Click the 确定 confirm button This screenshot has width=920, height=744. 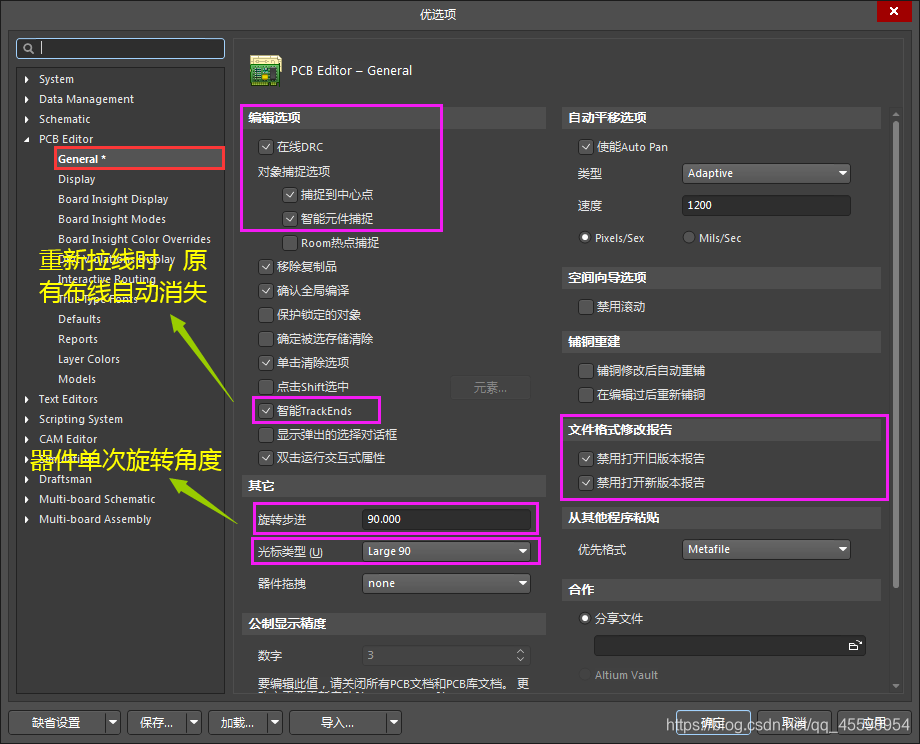(x=713, y=722)
